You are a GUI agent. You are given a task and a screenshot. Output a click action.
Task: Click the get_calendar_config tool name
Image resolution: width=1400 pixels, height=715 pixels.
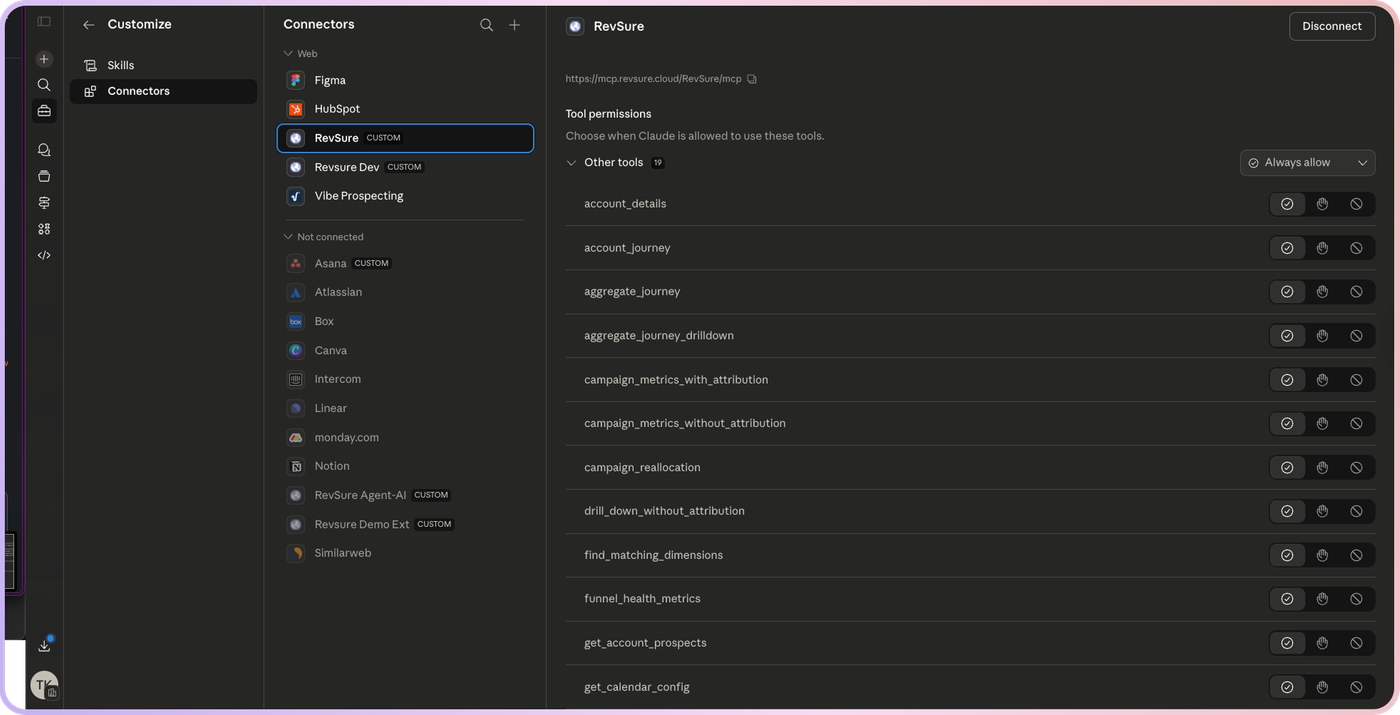(637, 687)
